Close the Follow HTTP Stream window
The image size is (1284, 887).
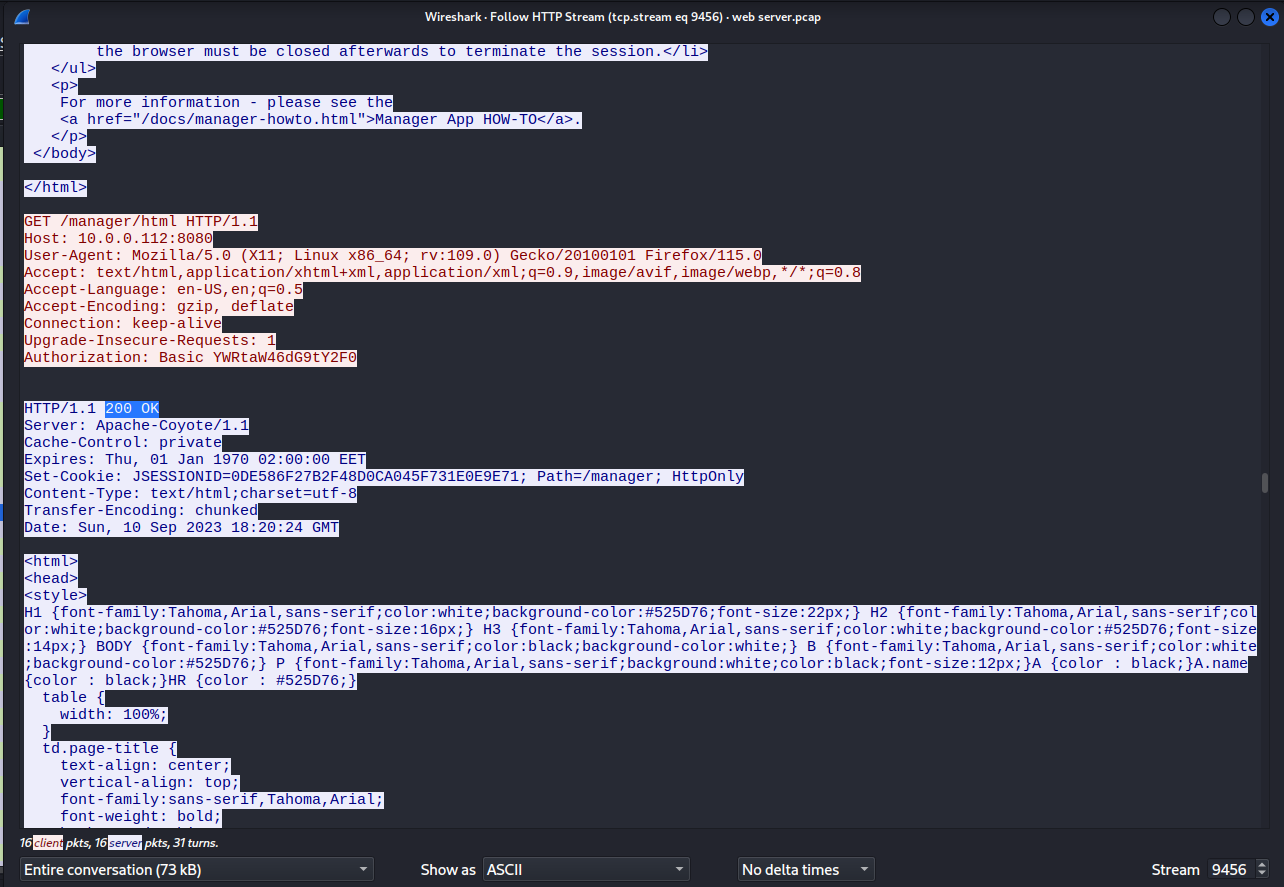click(x=1269, y=17)
